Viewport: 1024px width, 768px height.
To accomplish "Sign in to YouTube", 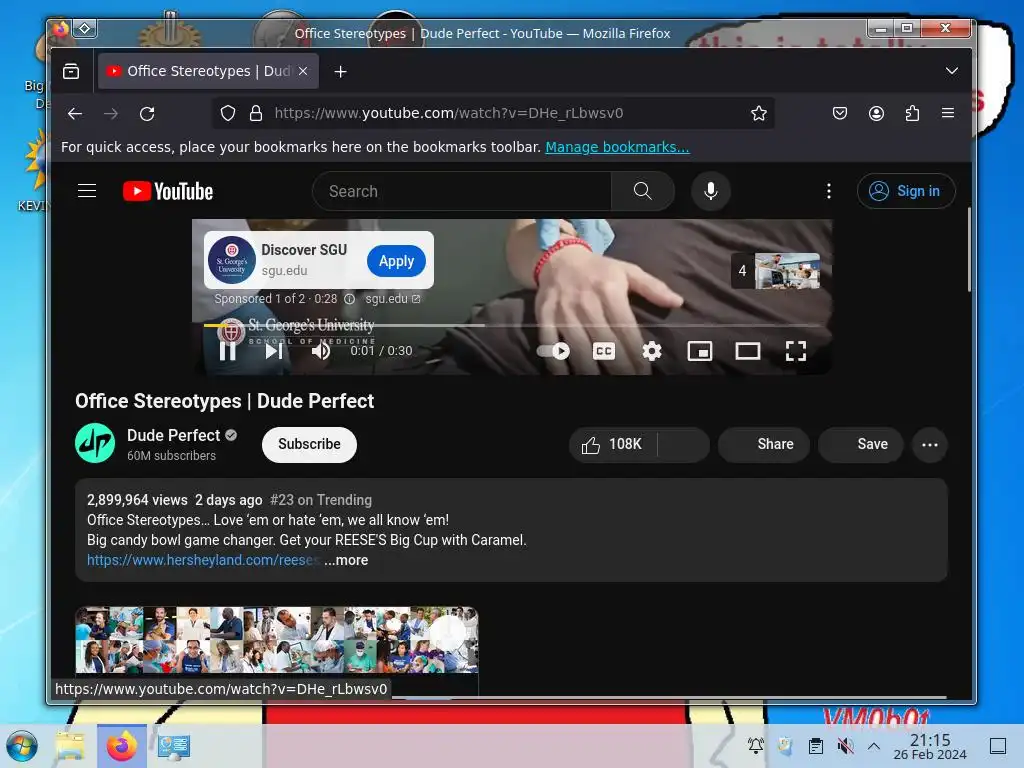I will tap(906, 191).
